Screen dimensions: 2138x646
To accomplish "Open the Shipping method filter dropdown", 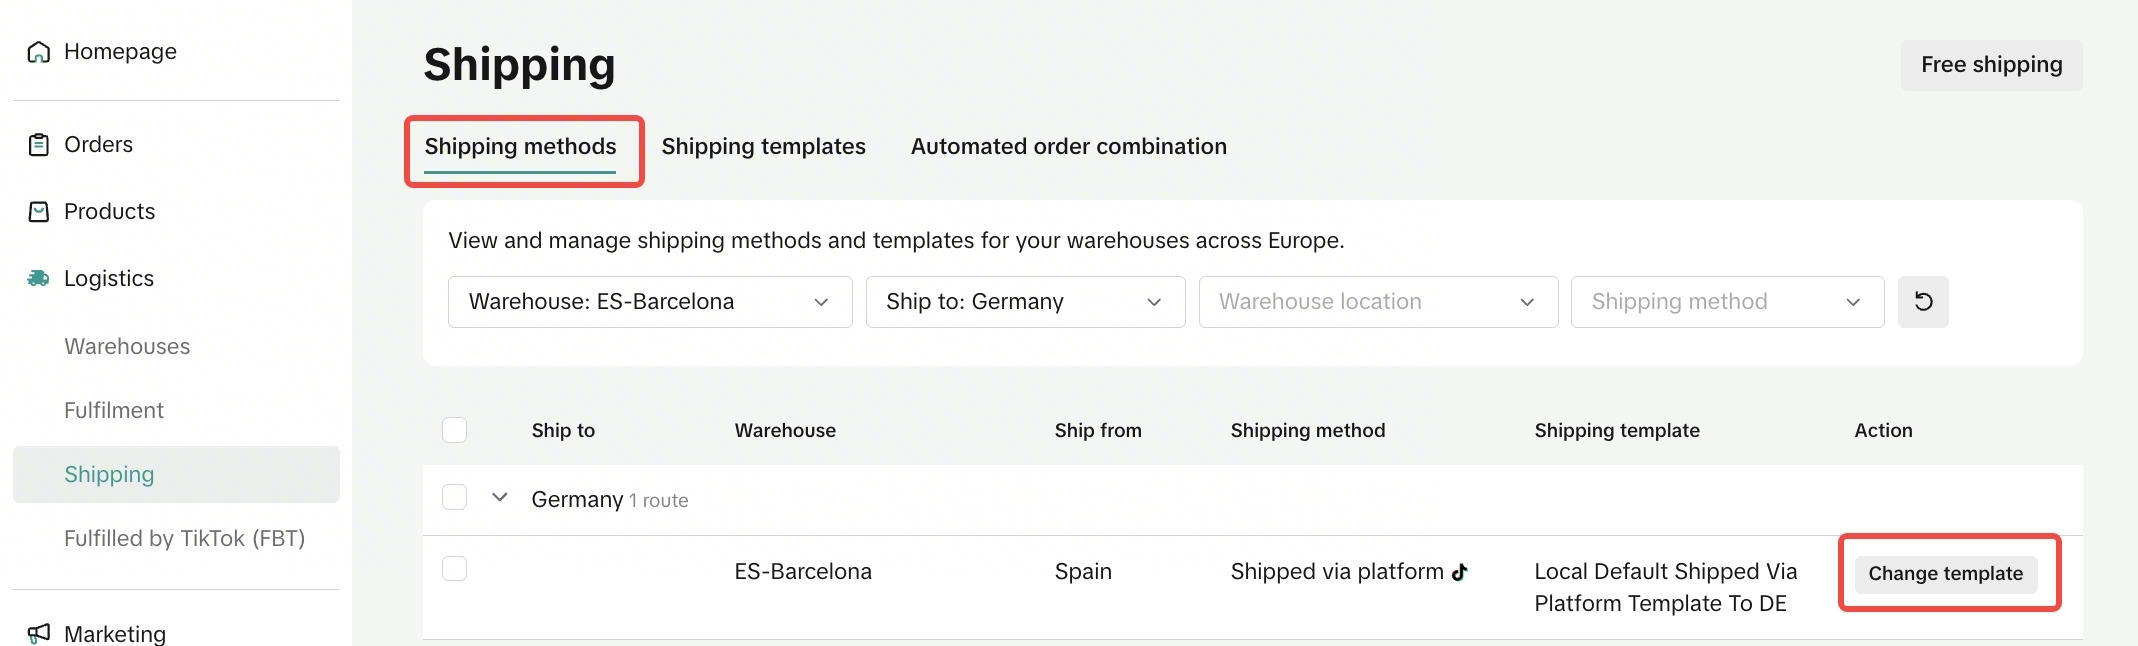I will (x=1727, y=302).
